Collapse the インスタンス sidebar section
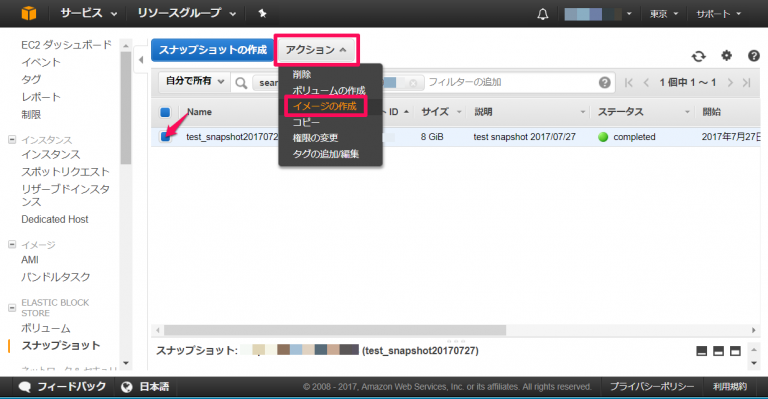768x399 pixels. point(12,140)
